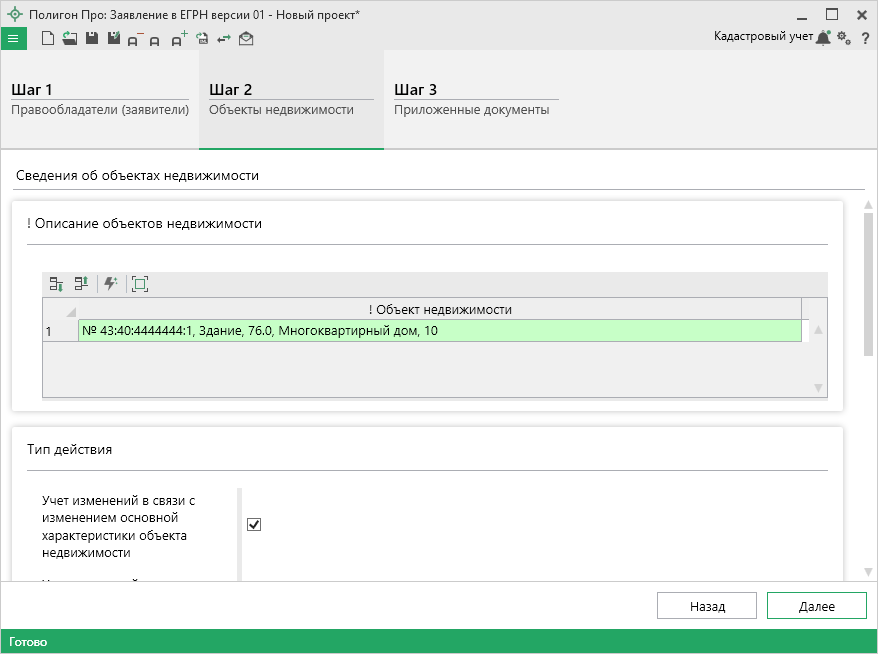Open settings with the gears icon
Screen dimensions: 878x654
pos(844,38)
